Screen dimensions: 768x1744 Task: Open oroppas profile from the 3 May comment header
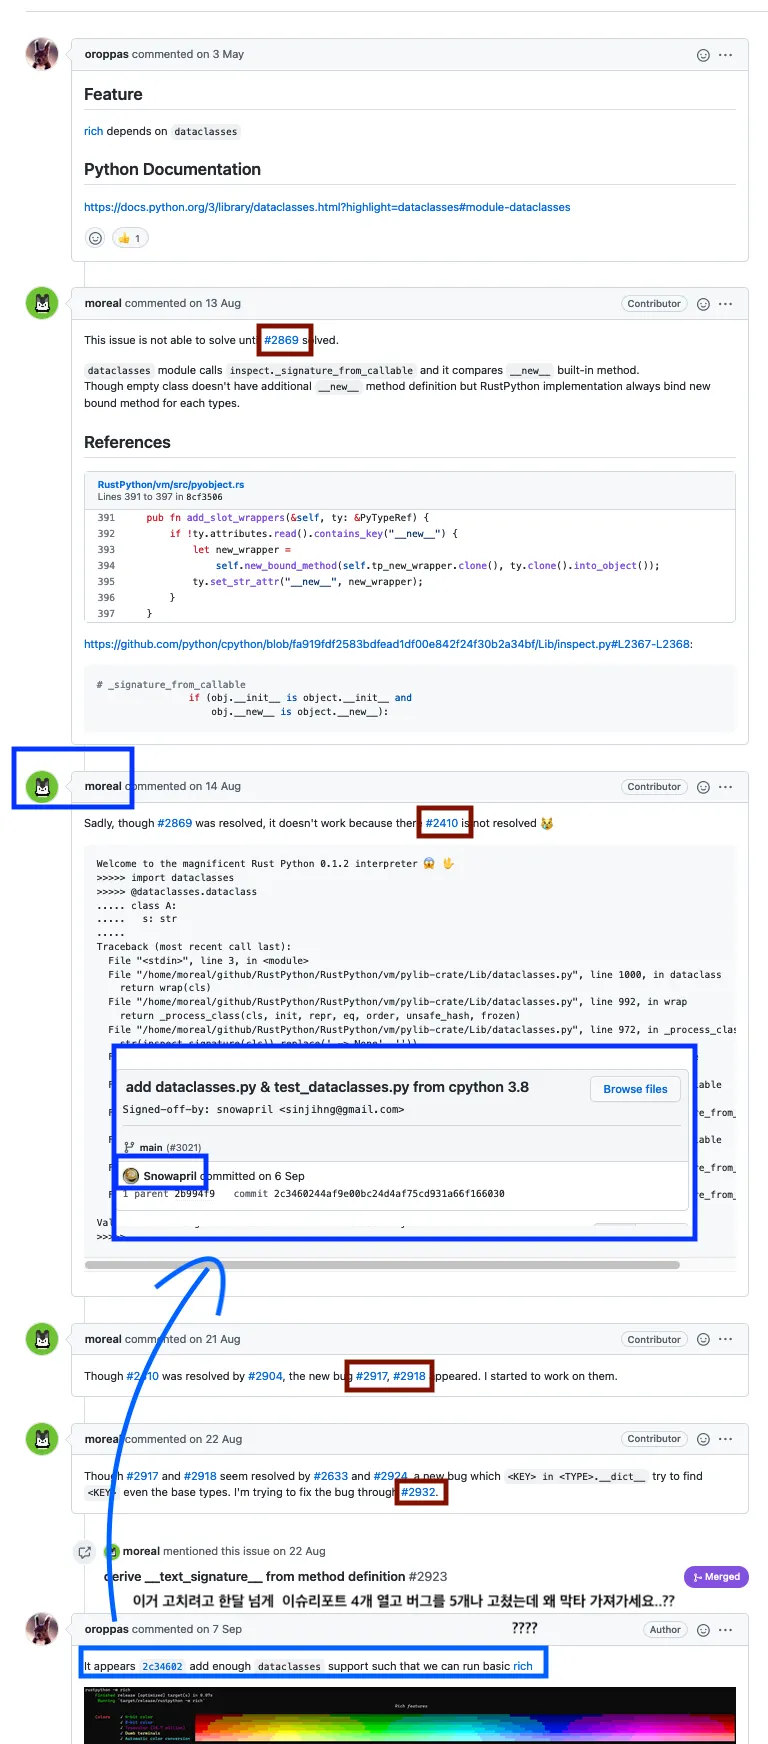[107, 54]
